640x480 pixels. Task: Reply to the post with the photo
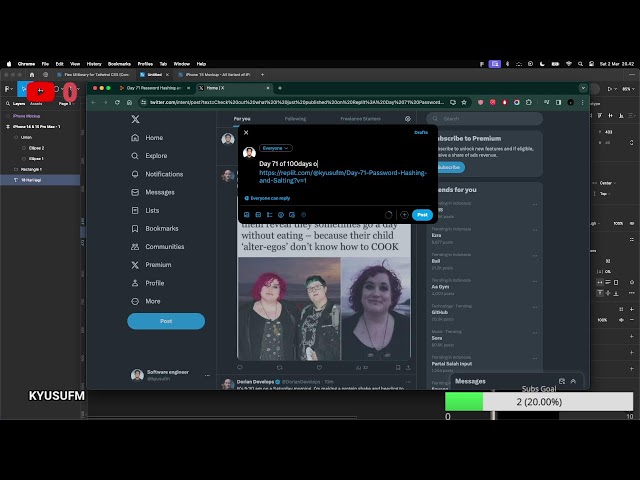point(240,368)
